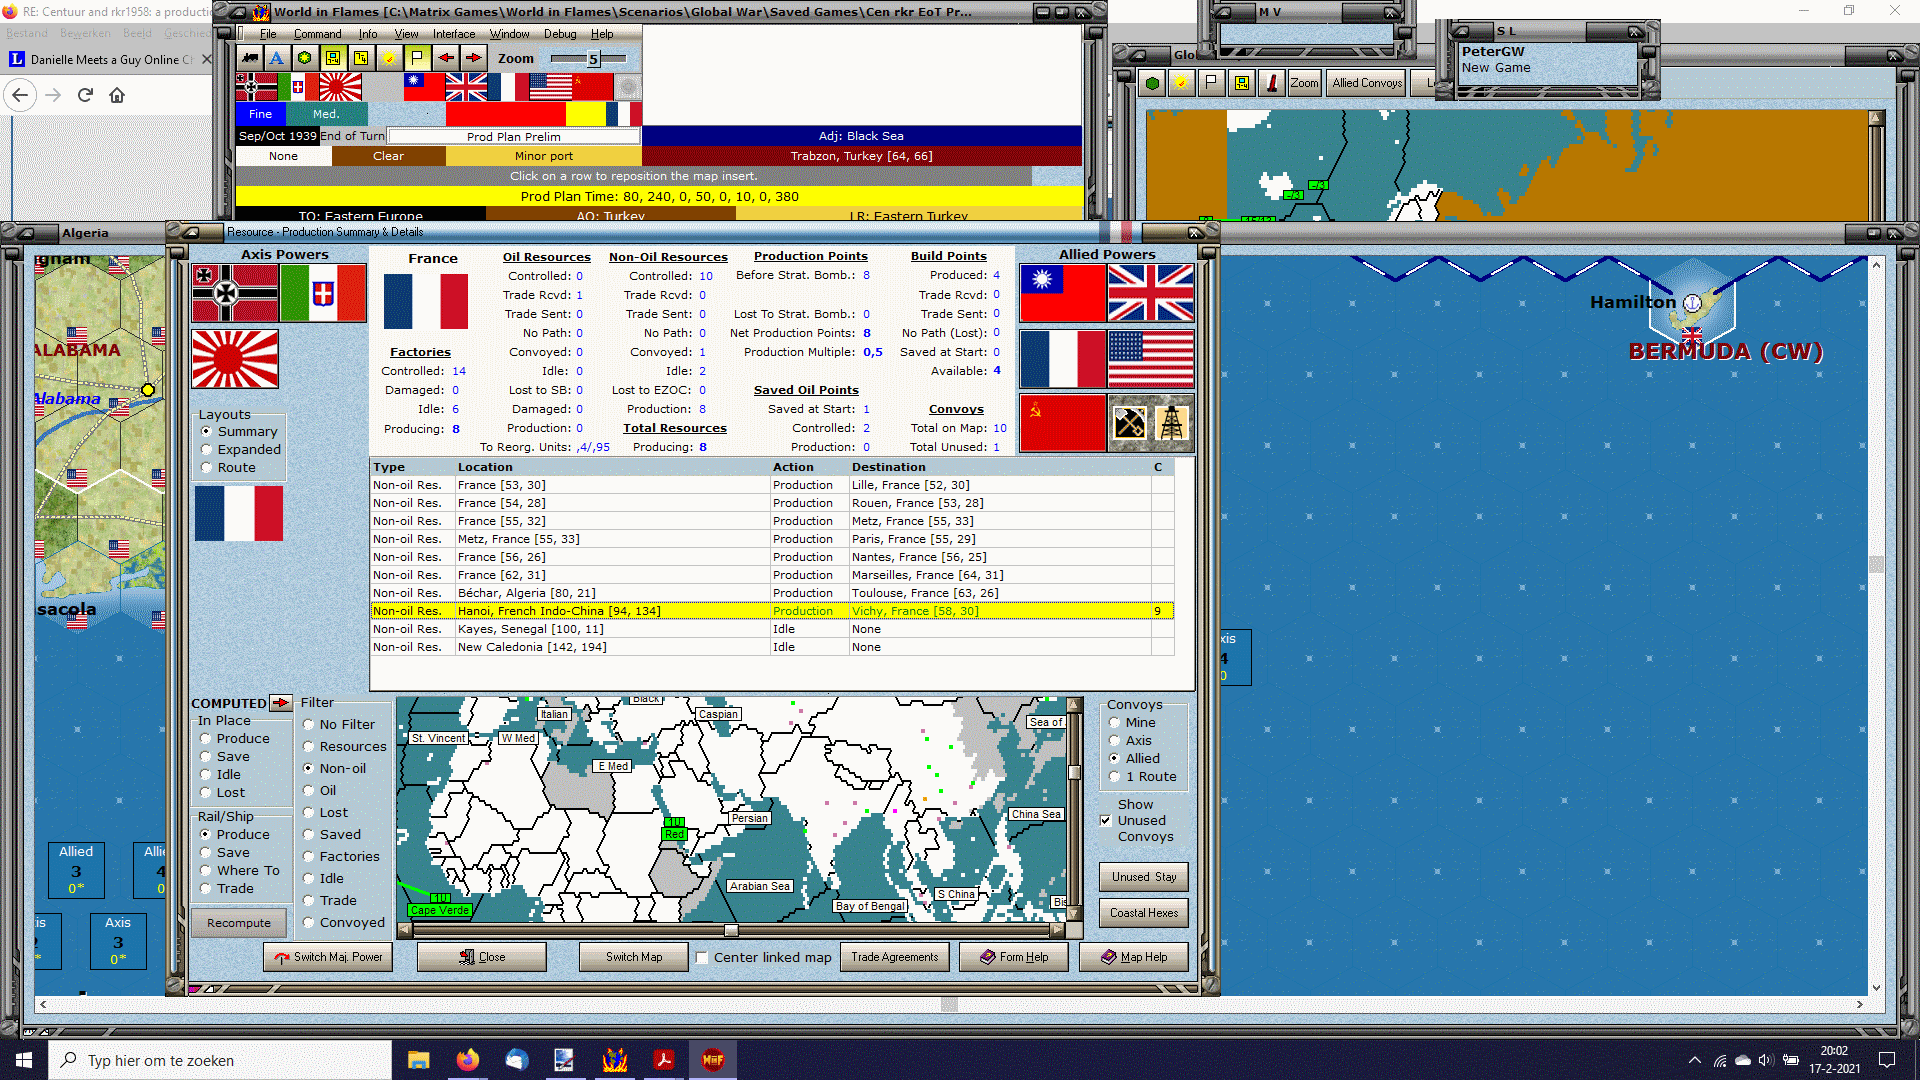
Task: Click the Trade Agreements button
Action: 894,957
